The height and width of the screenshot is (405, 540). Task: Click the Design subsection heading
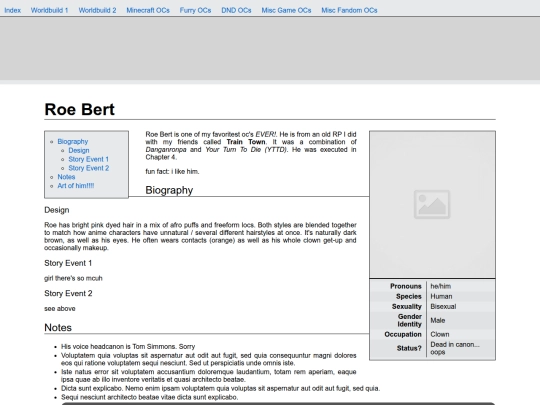point(57,210)
